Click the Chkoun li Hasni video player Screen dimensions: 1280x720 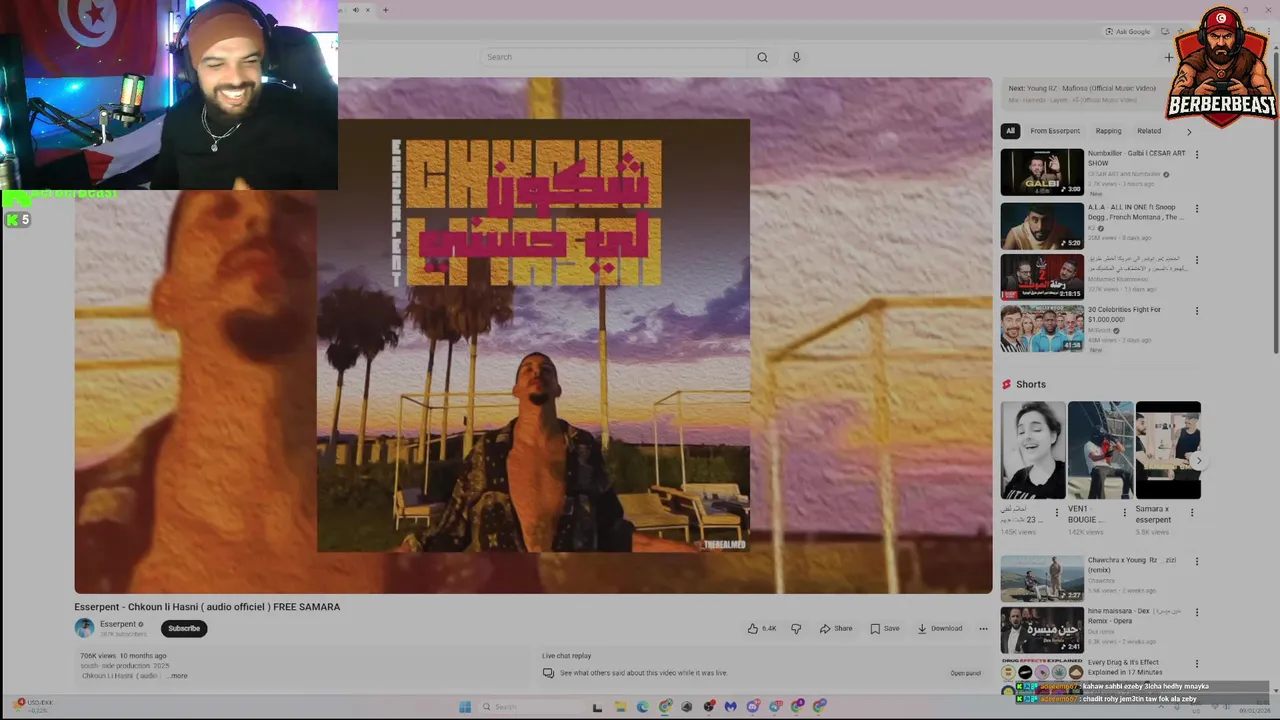coord(533,335)
